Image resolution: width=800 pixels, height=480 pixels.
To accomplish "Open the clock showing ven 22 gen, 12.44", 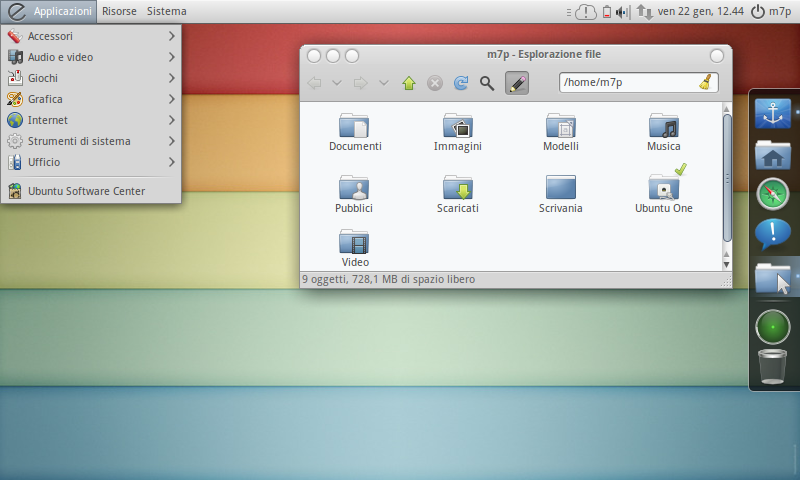I will tap(700, 11).
